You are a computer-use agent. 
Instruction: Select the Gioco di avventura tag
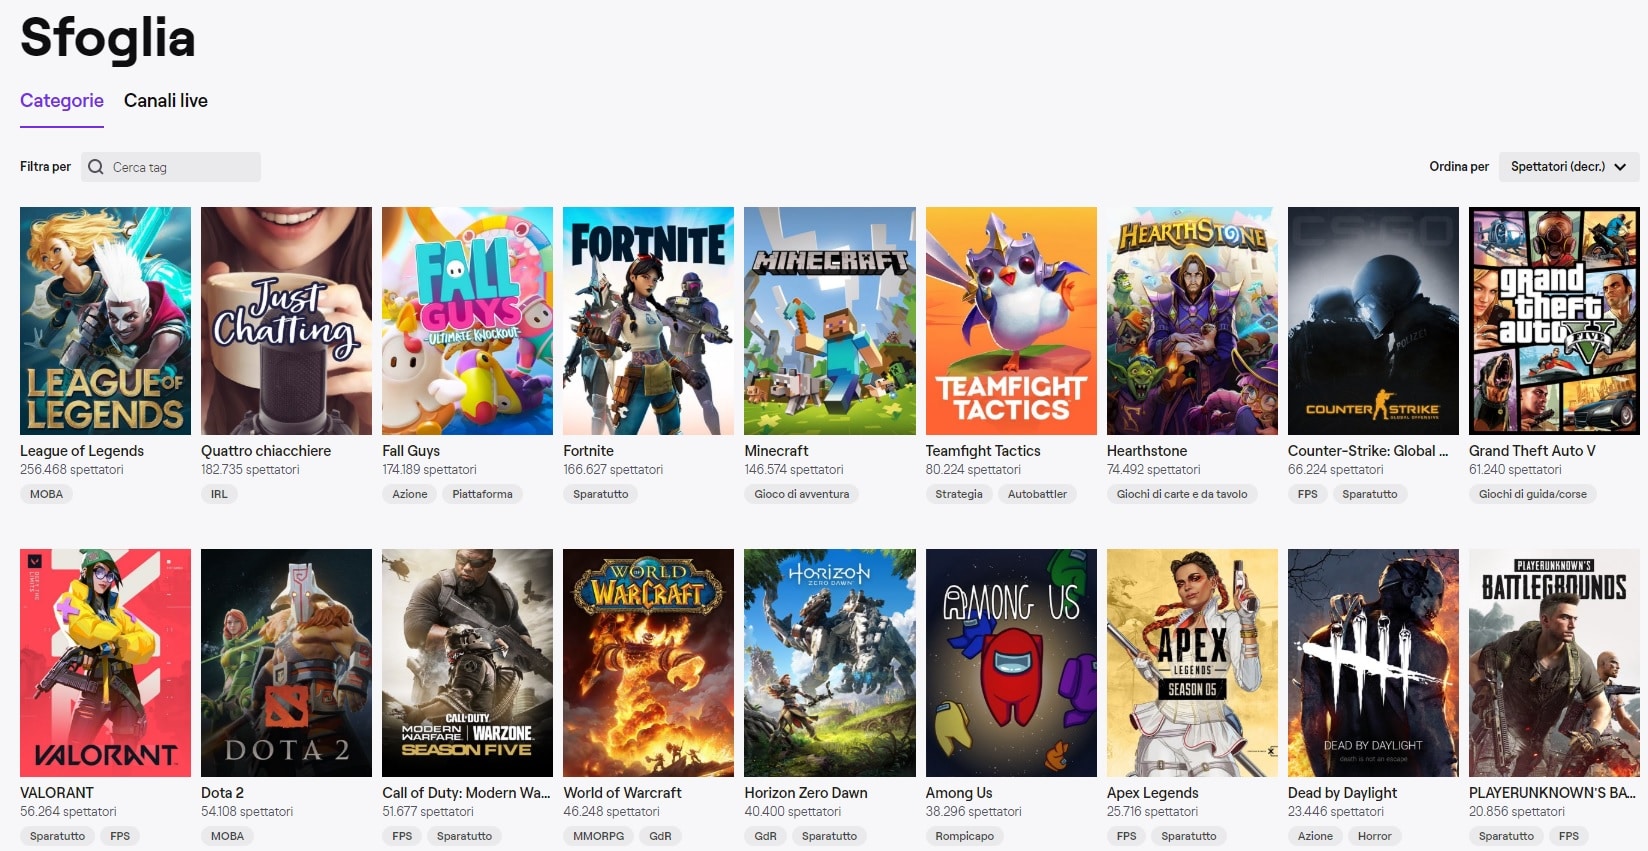tap(802, 494)
